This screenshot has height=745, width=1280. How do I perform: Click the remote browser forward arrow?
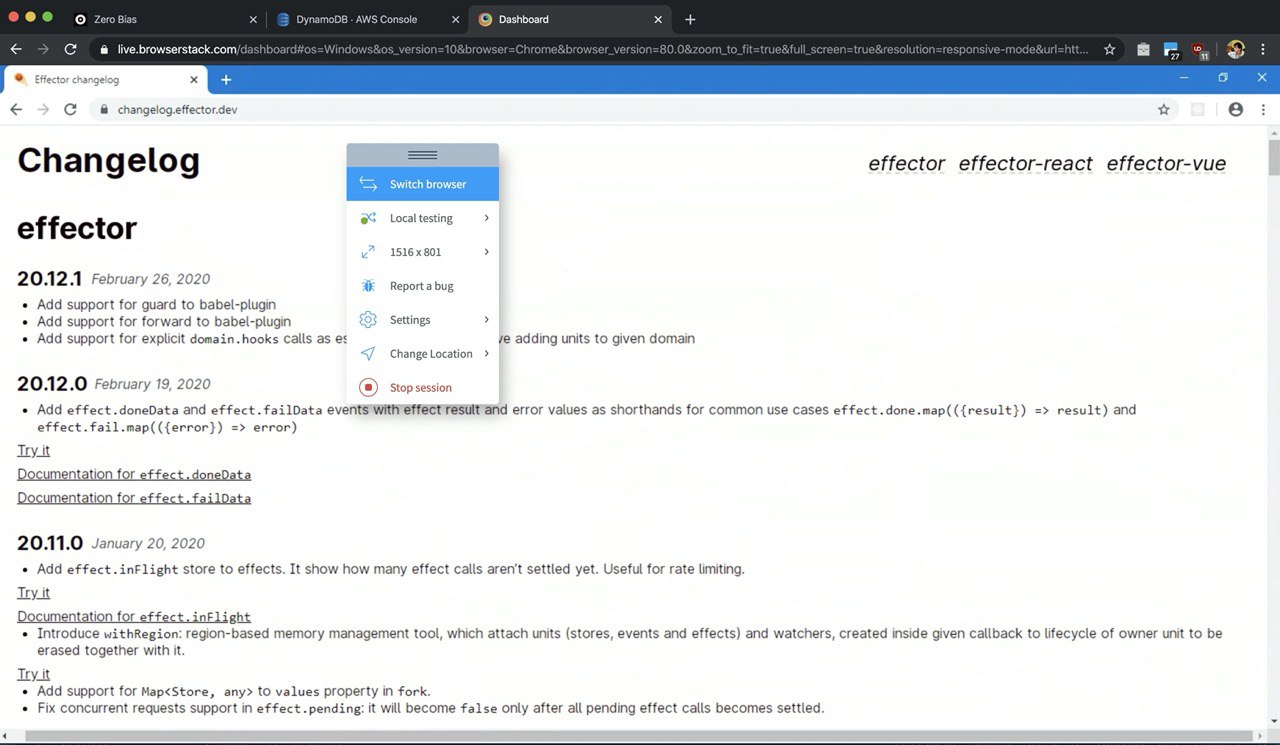pos(43,110)
